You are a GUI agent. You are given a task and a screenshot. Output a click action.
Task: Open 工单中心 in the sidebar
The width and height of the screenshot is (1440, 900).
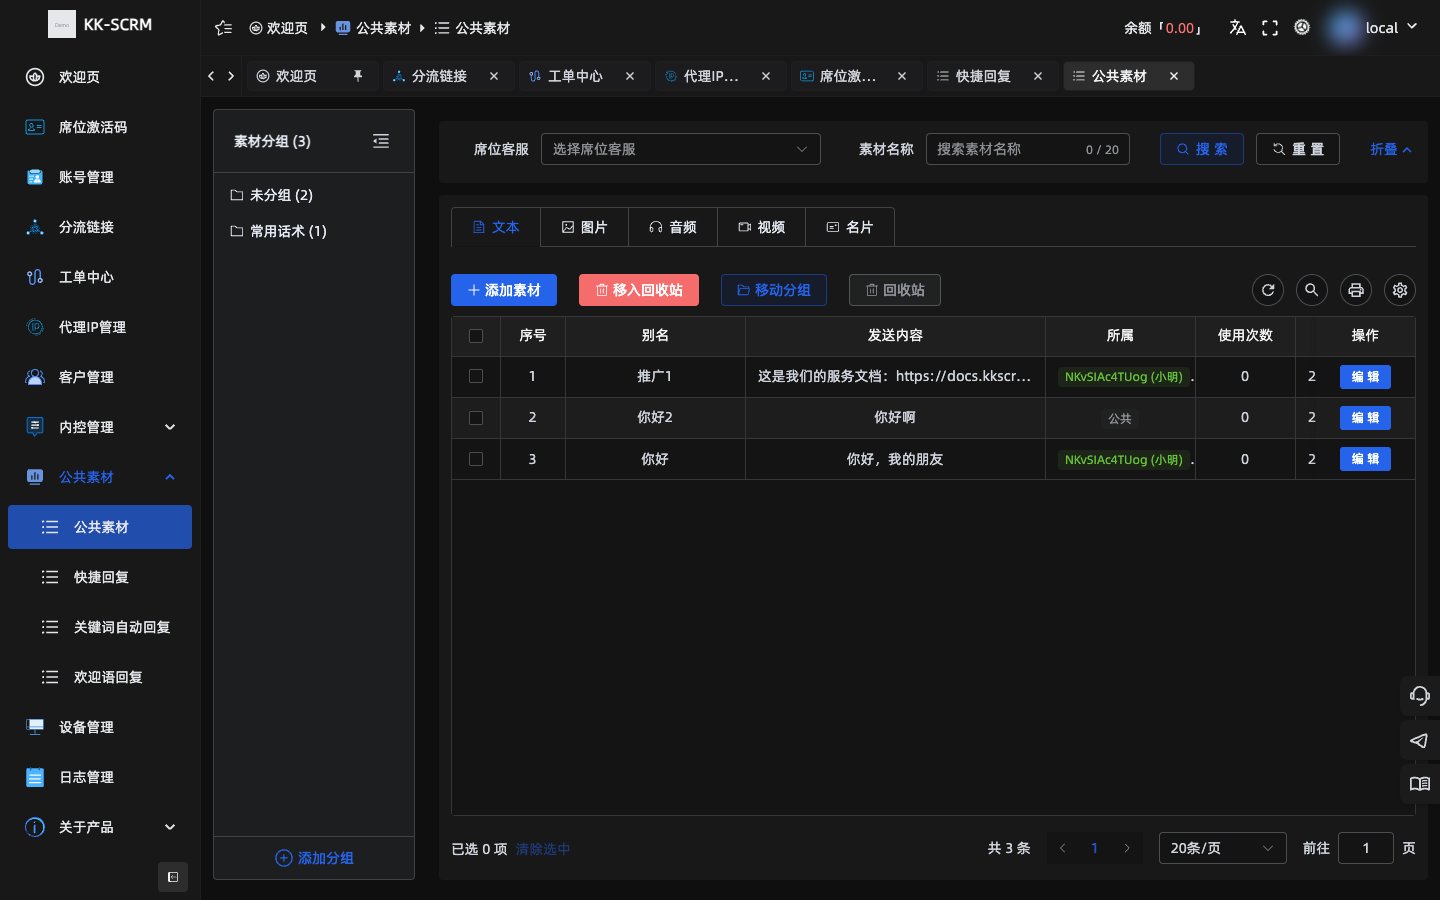tap(100, 277)
